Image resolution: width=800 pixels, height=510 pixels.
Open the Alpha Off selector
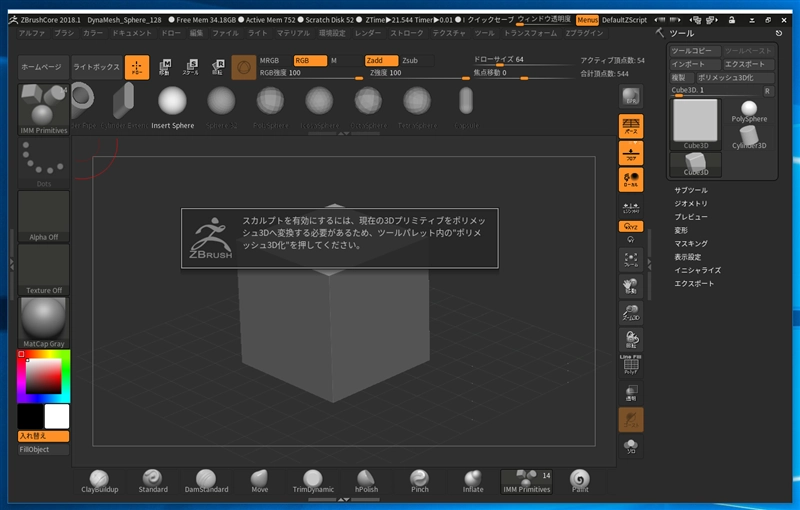[44, 217]
